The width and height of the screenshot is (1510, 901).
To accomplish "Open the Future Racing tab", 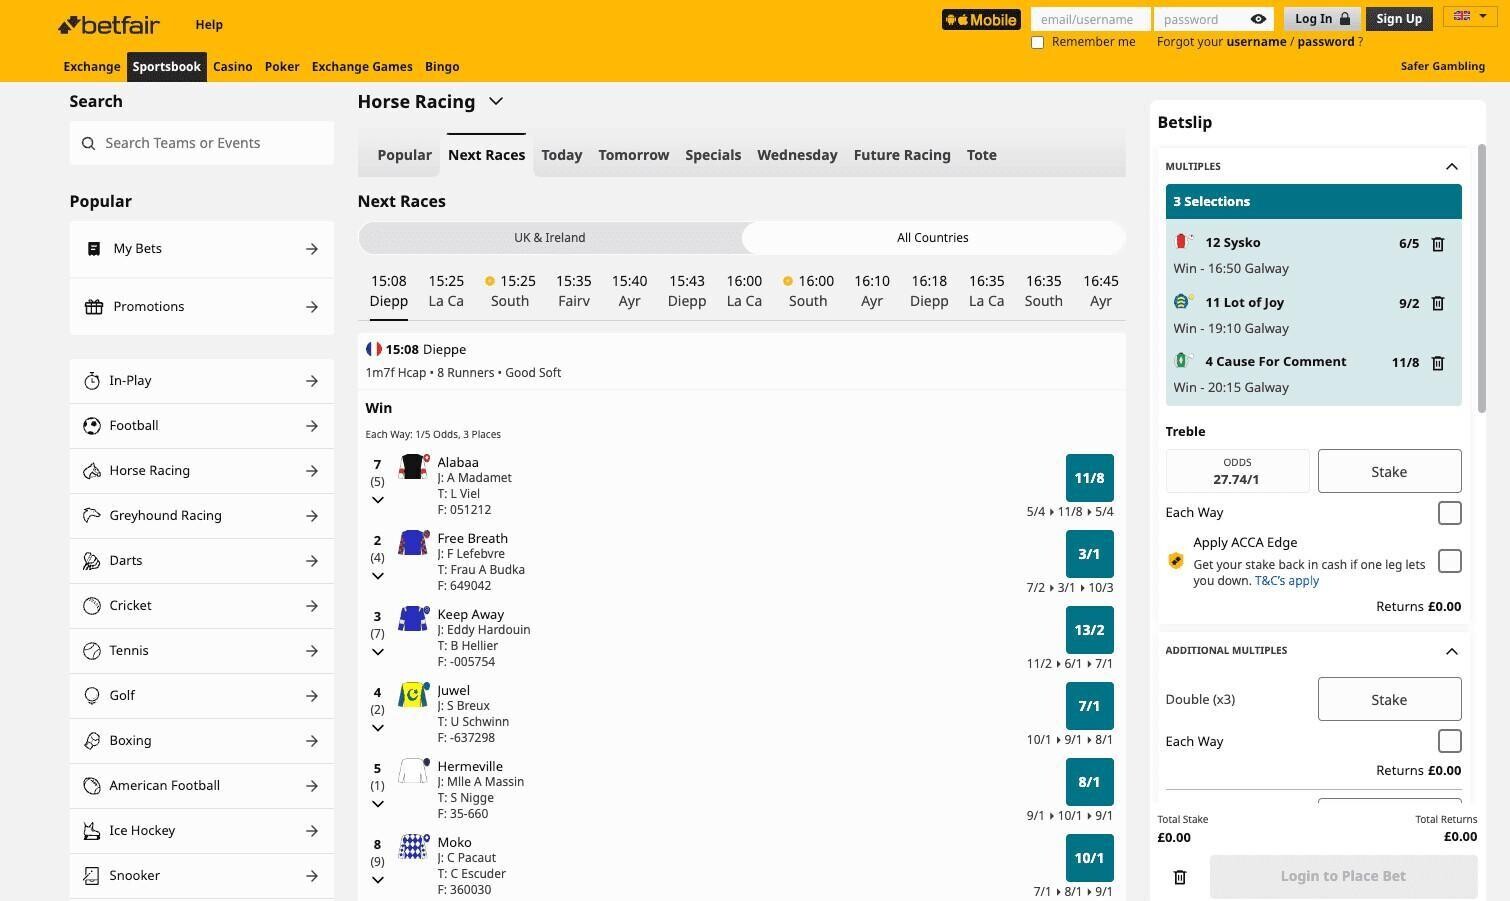I will [x=902, y=155].
